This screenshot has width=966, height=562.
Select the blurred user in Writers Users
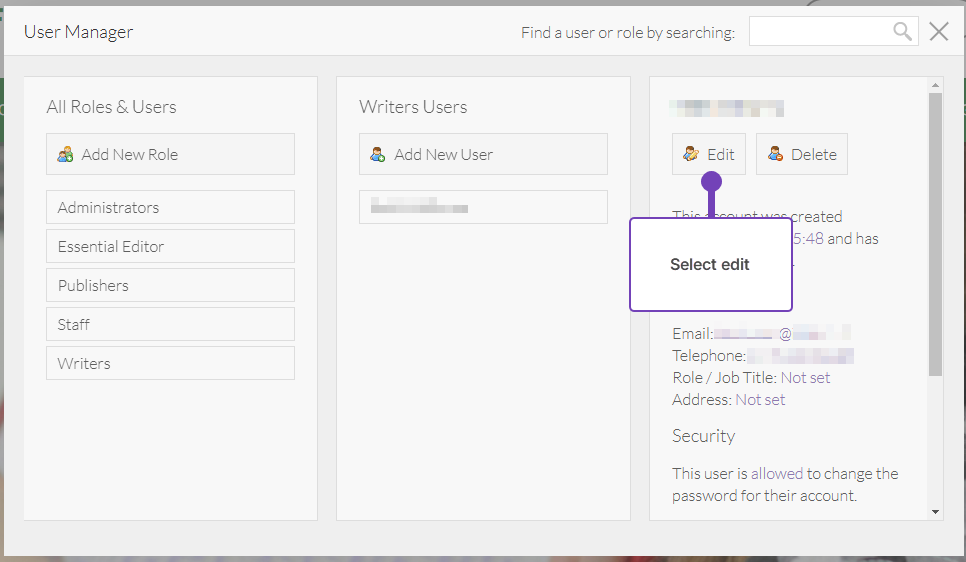tap(483, 207)
